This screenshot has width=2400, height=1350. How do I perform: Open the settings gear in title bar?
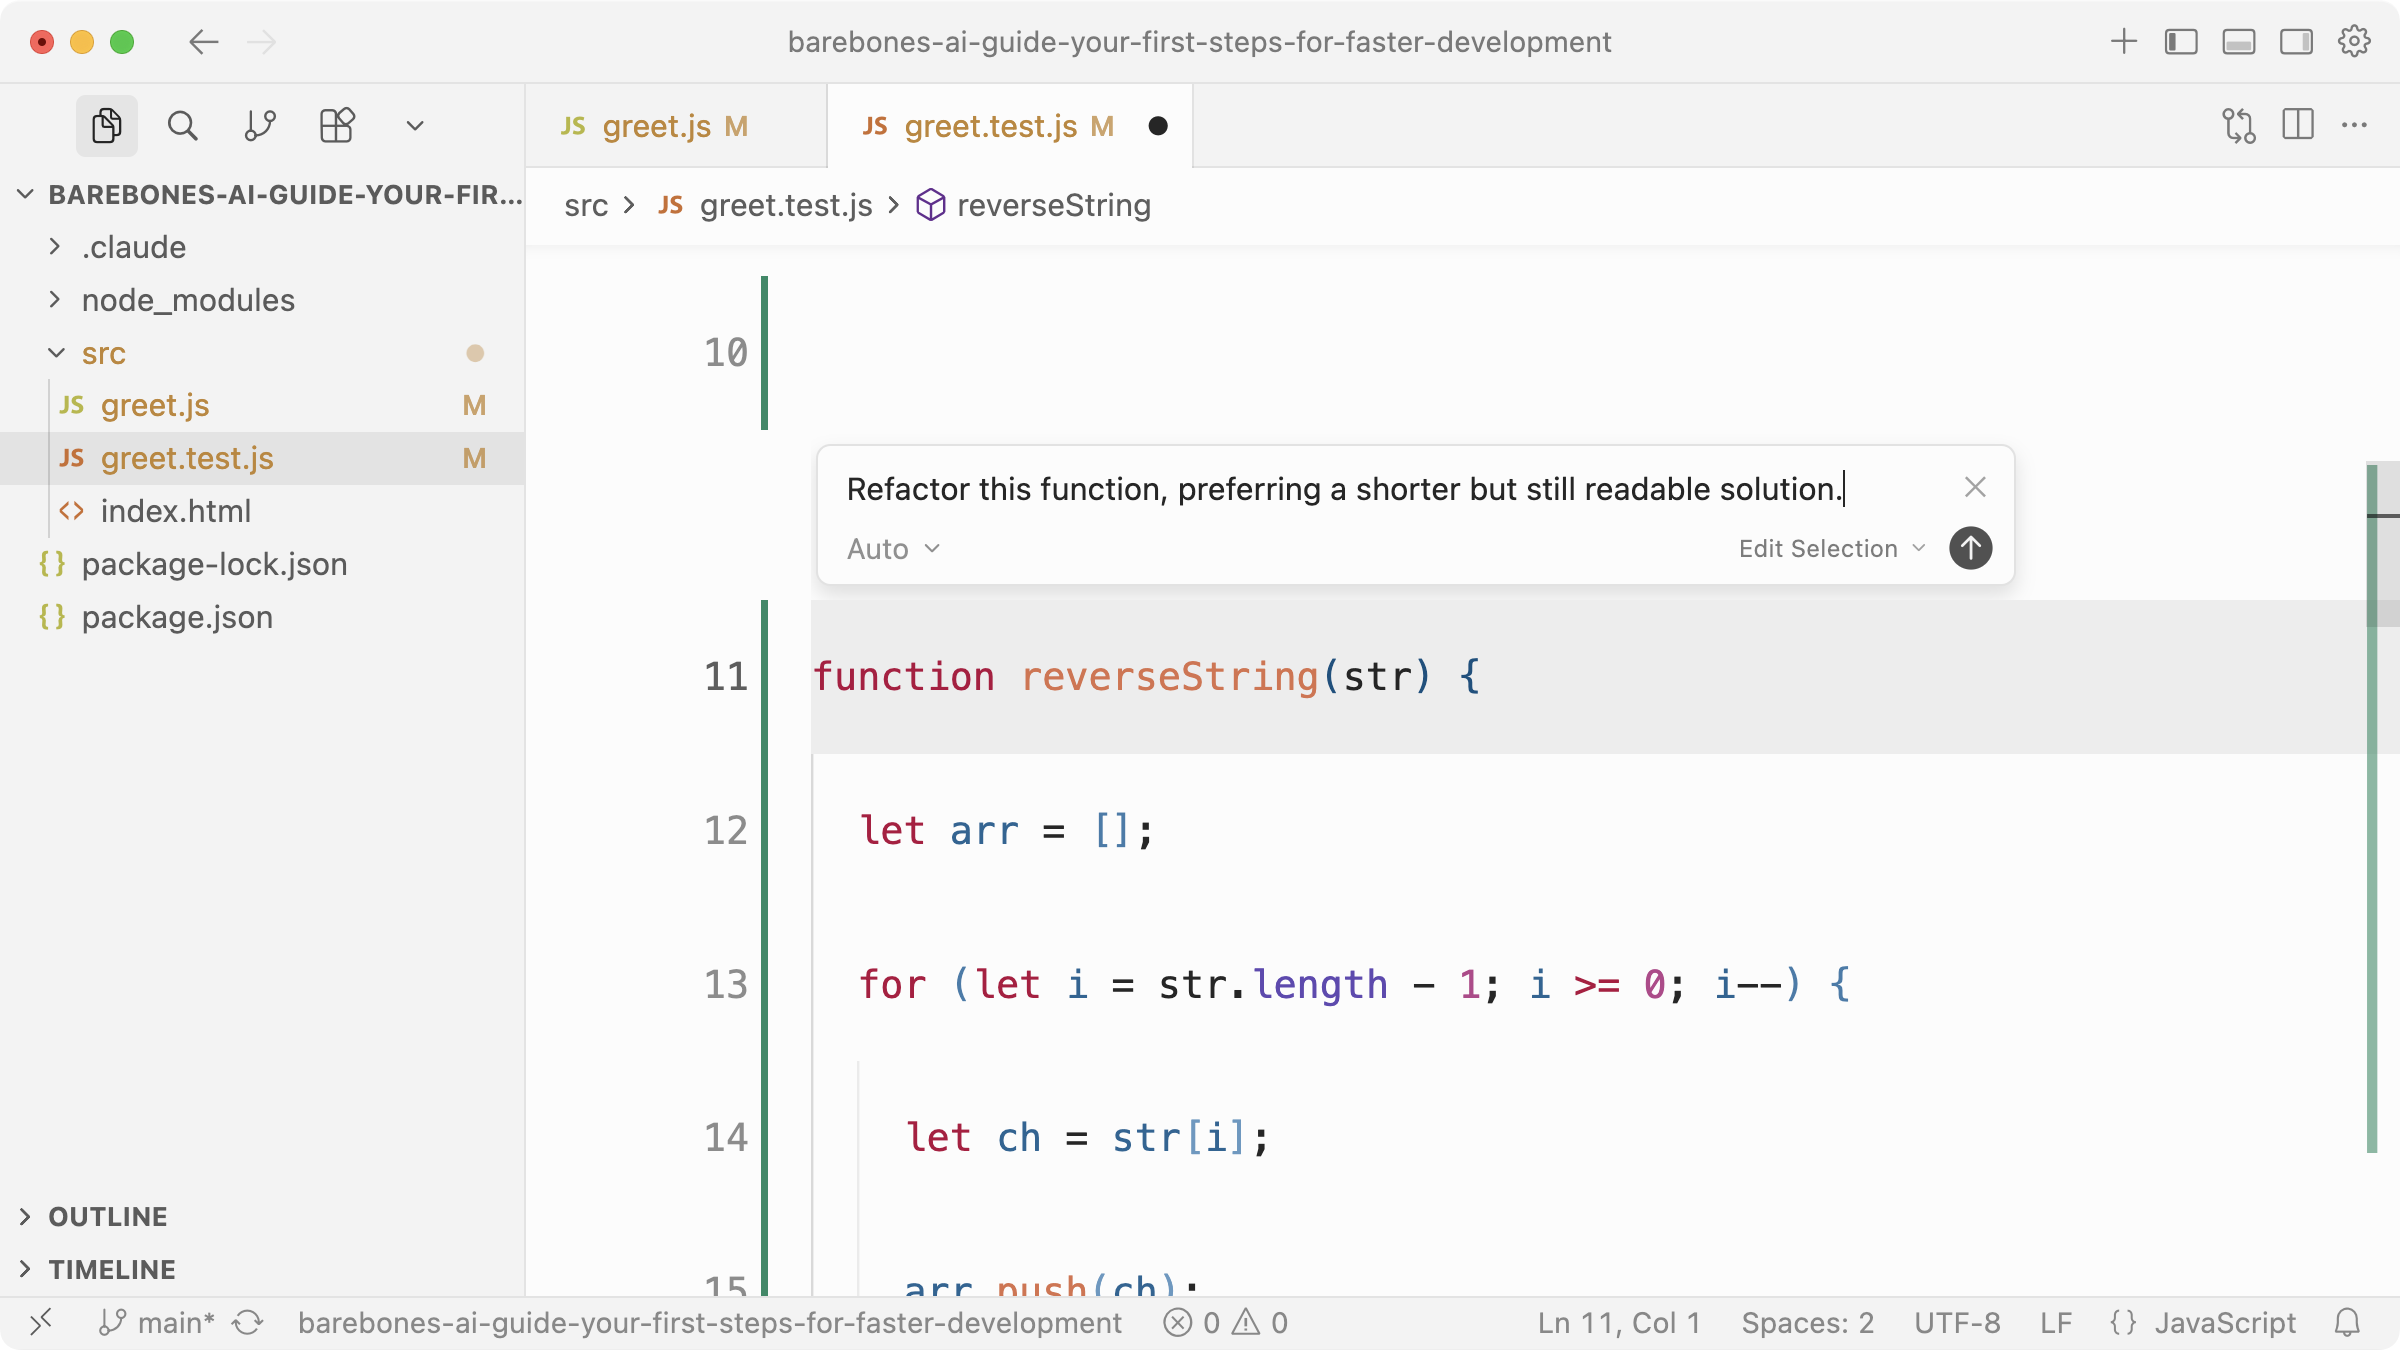pyautogui.click(x=2354, y=42)
